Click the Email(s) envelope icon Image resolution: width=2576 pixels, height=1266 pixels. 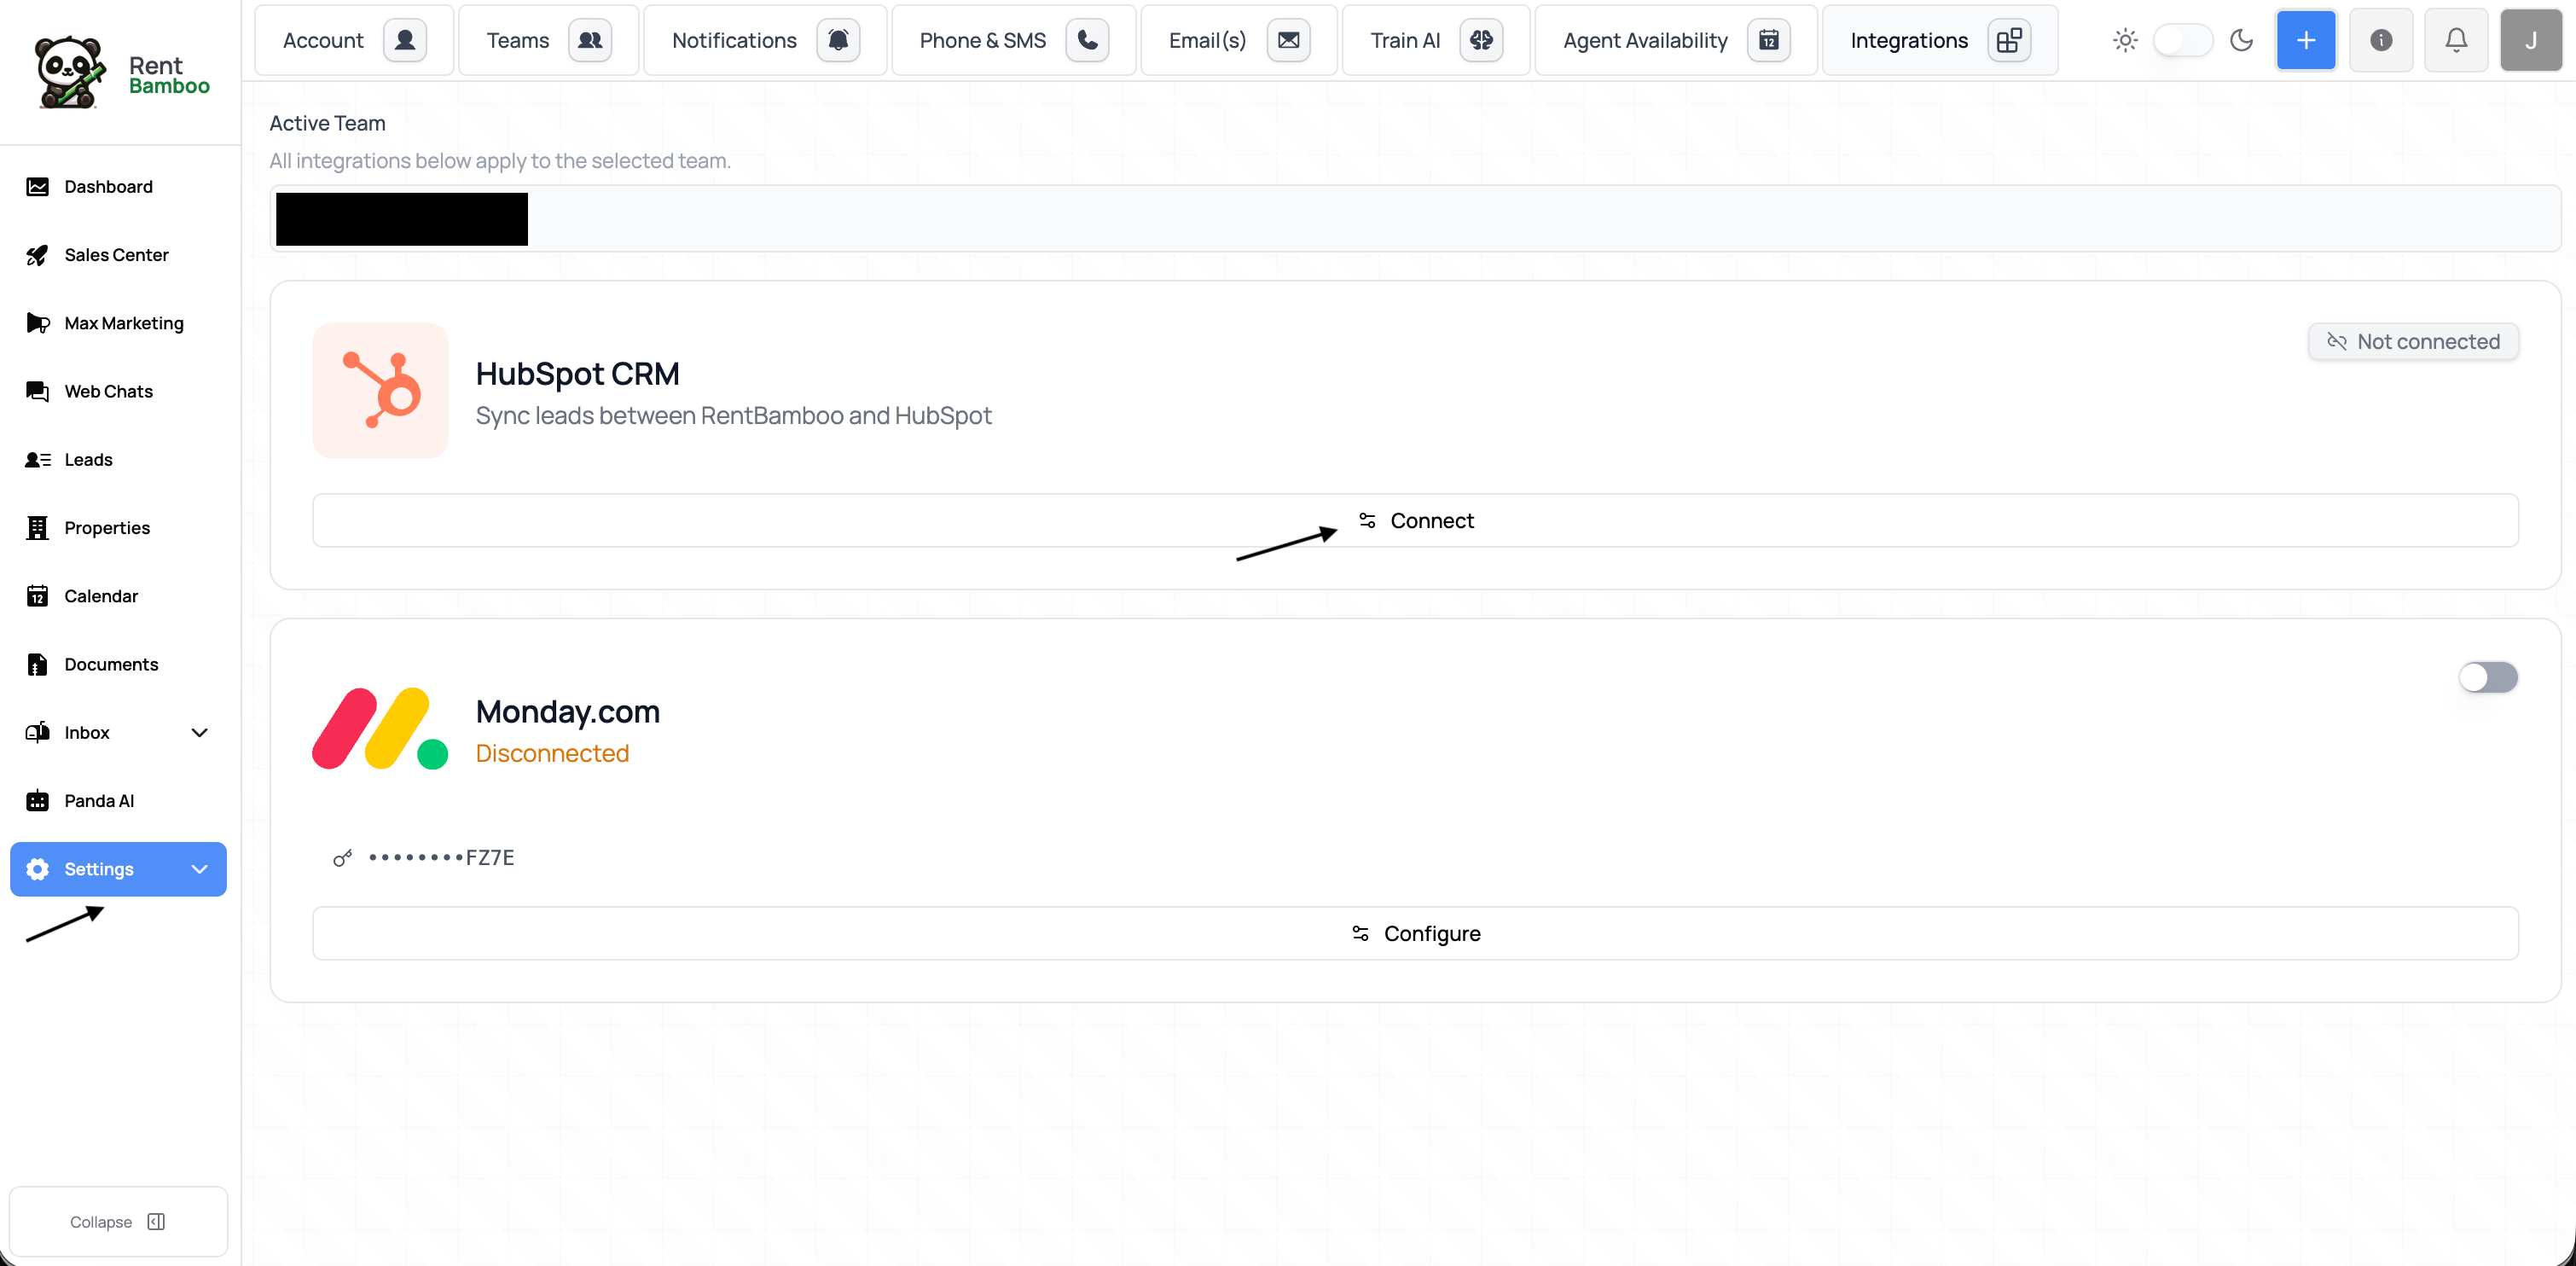coord(1288,40)
